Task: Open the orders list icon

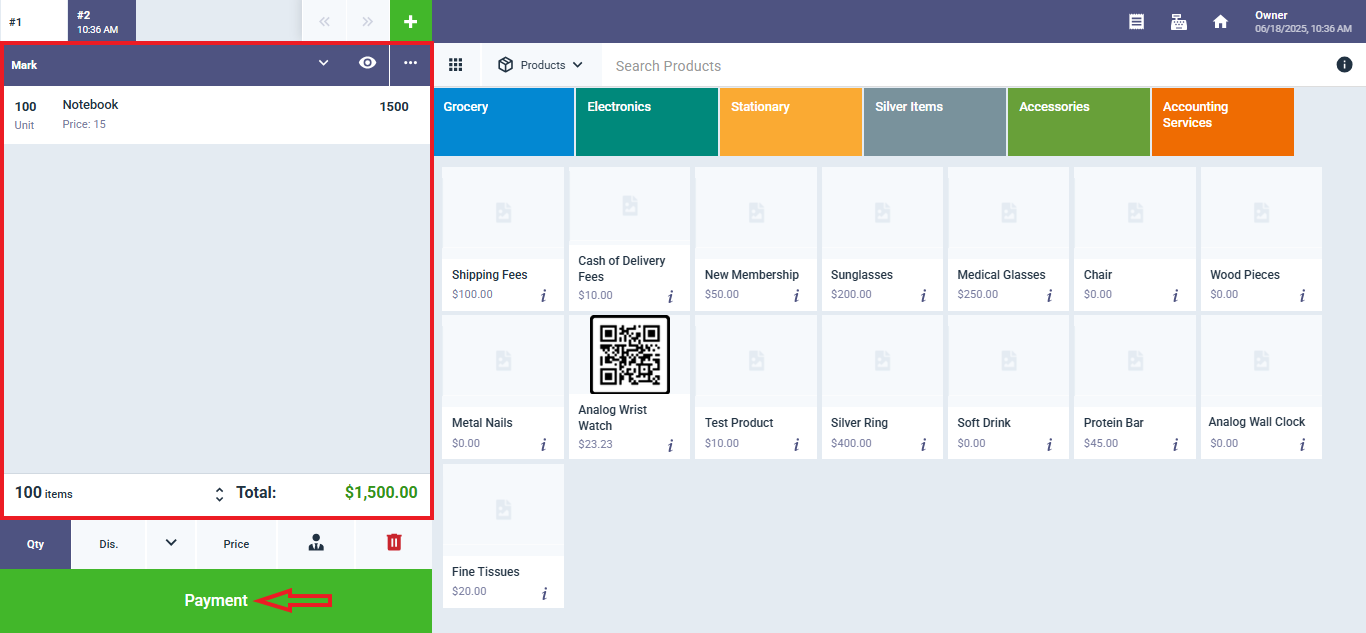Action: tap(1137, 21)
